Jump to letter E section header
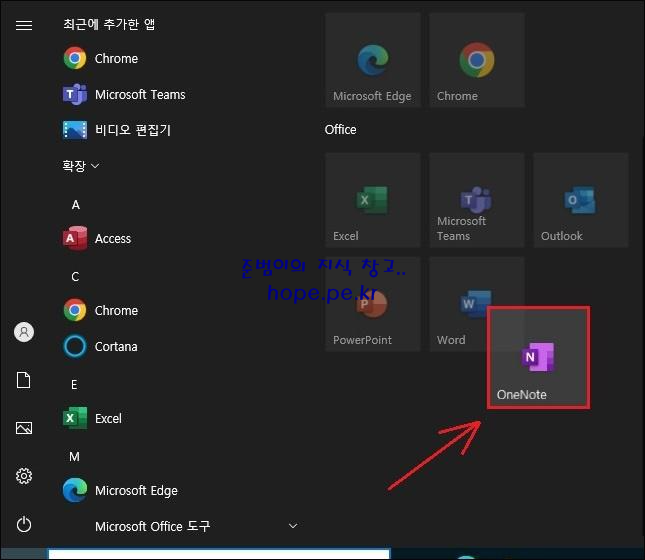This screenshot has width=645, height=560. (74, 385)
